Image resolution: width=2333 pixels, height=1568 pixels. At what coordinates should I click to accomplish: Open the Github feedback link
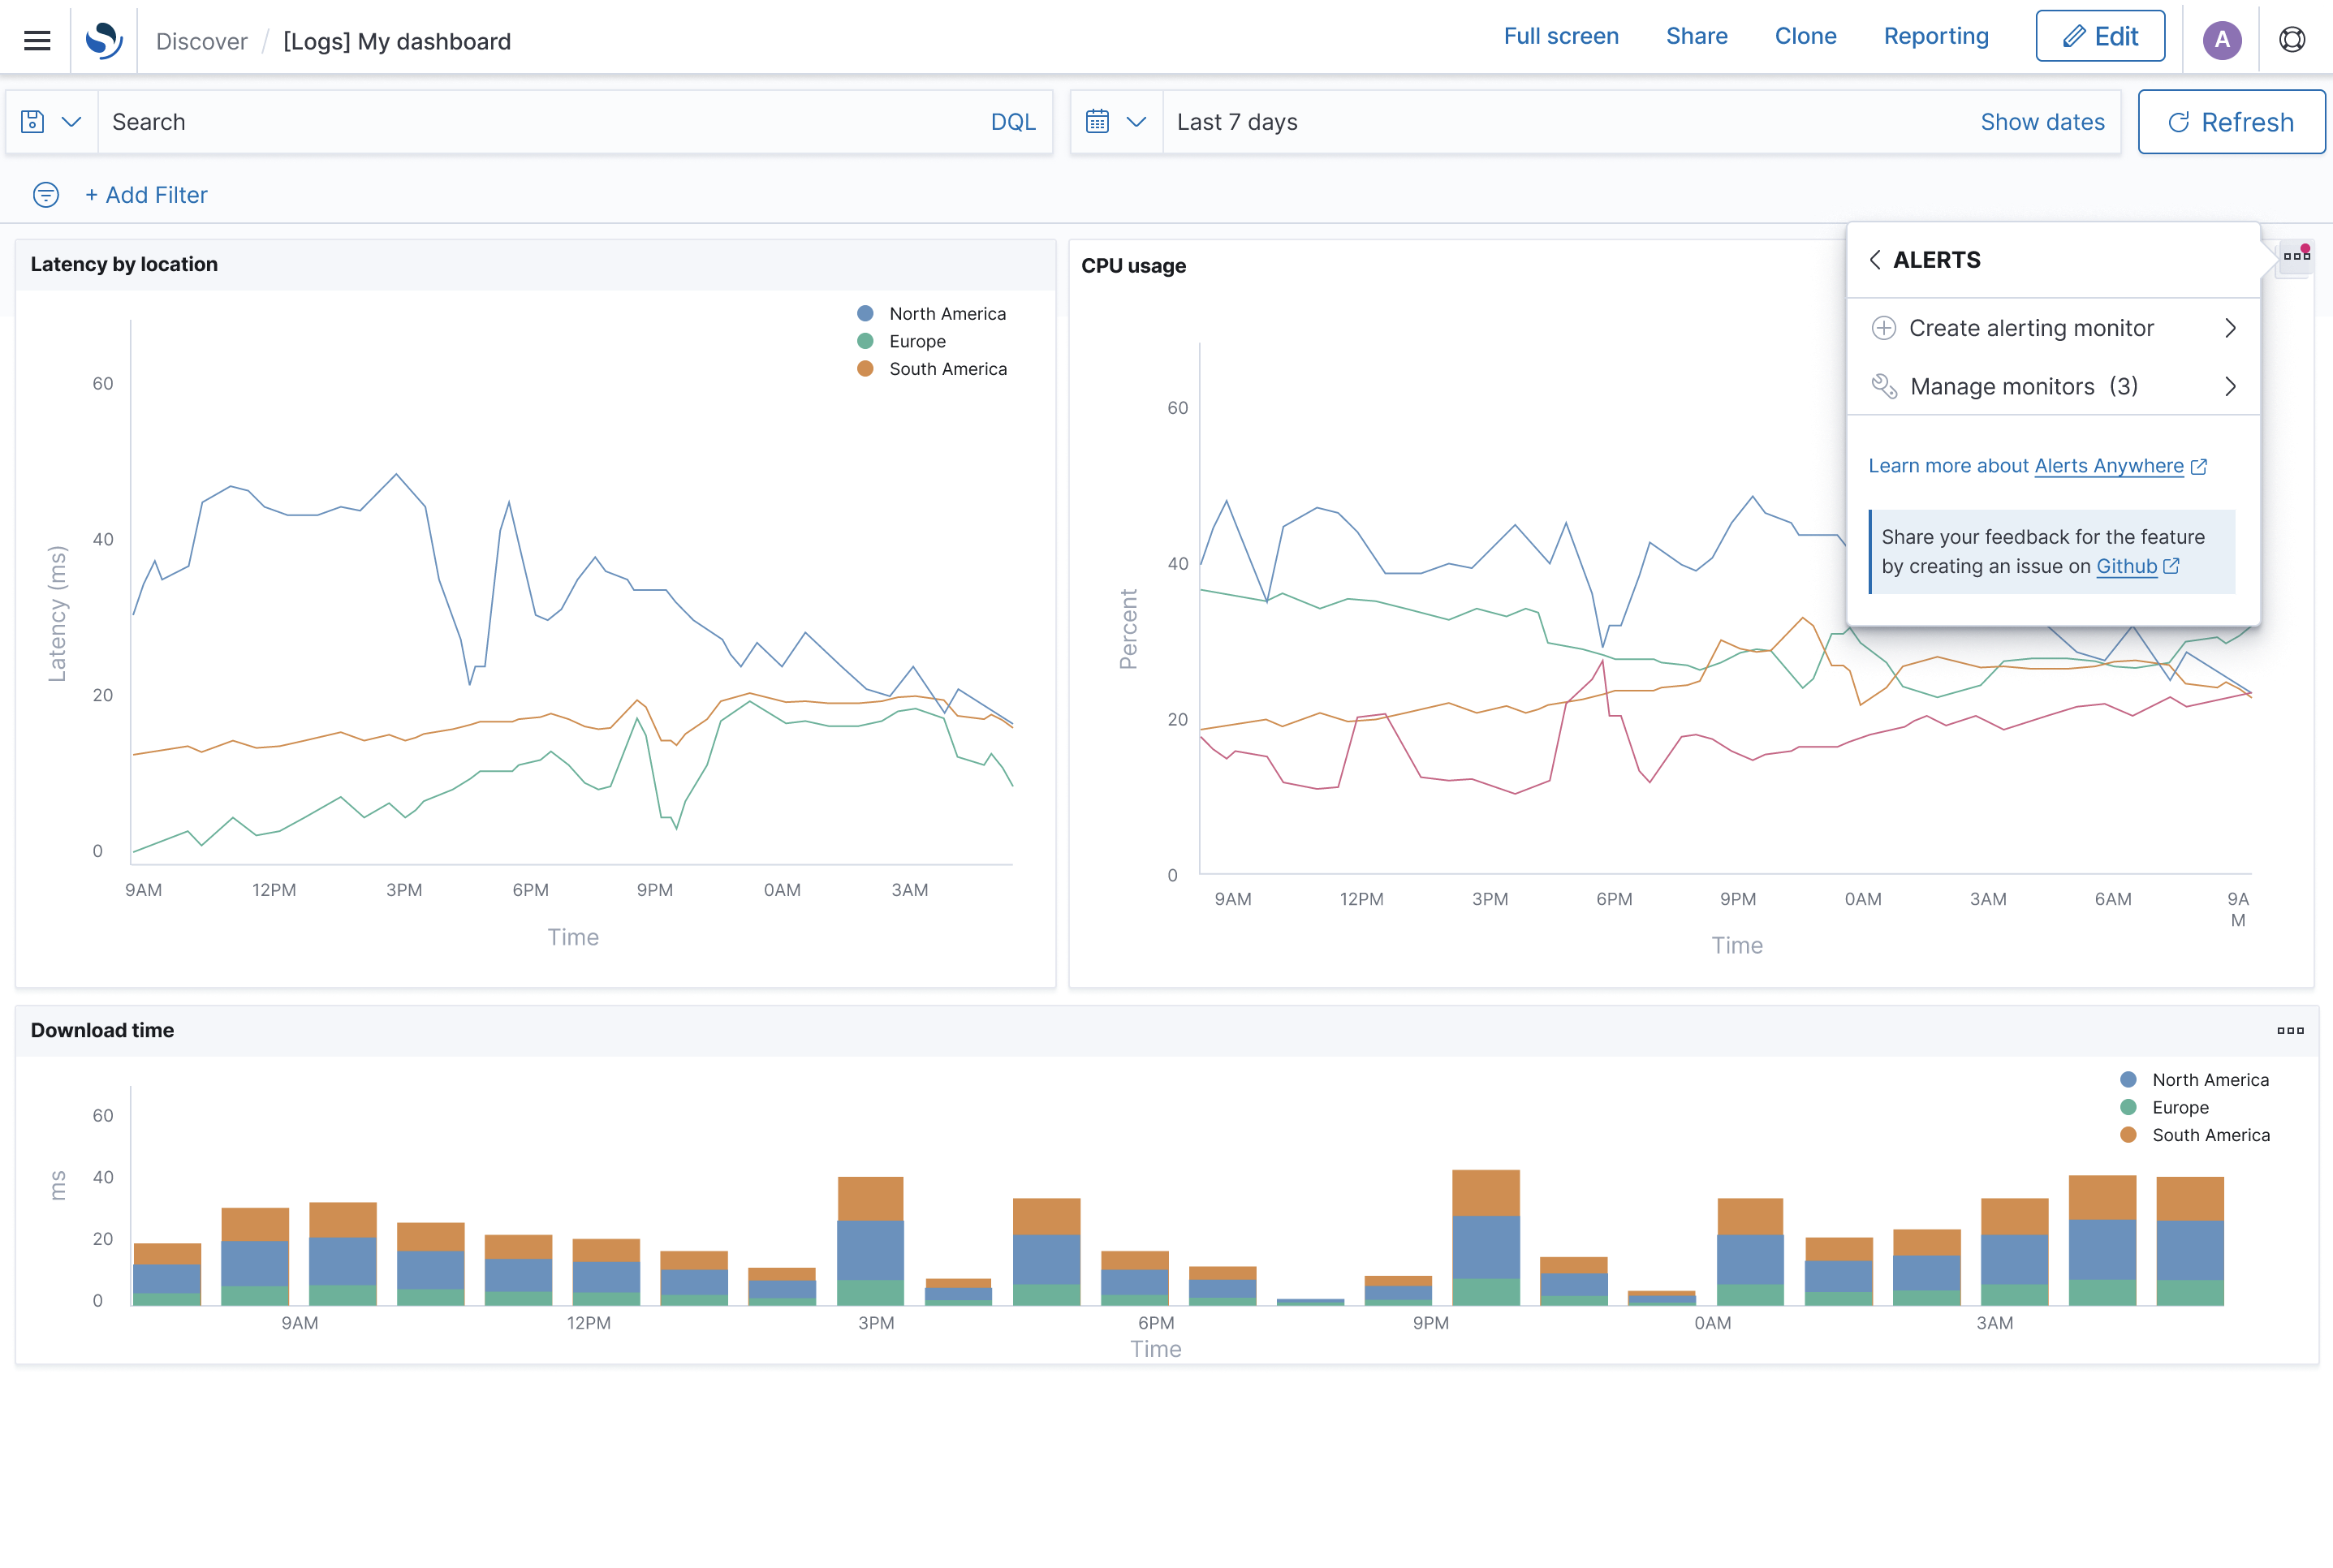coord(2126,566)
